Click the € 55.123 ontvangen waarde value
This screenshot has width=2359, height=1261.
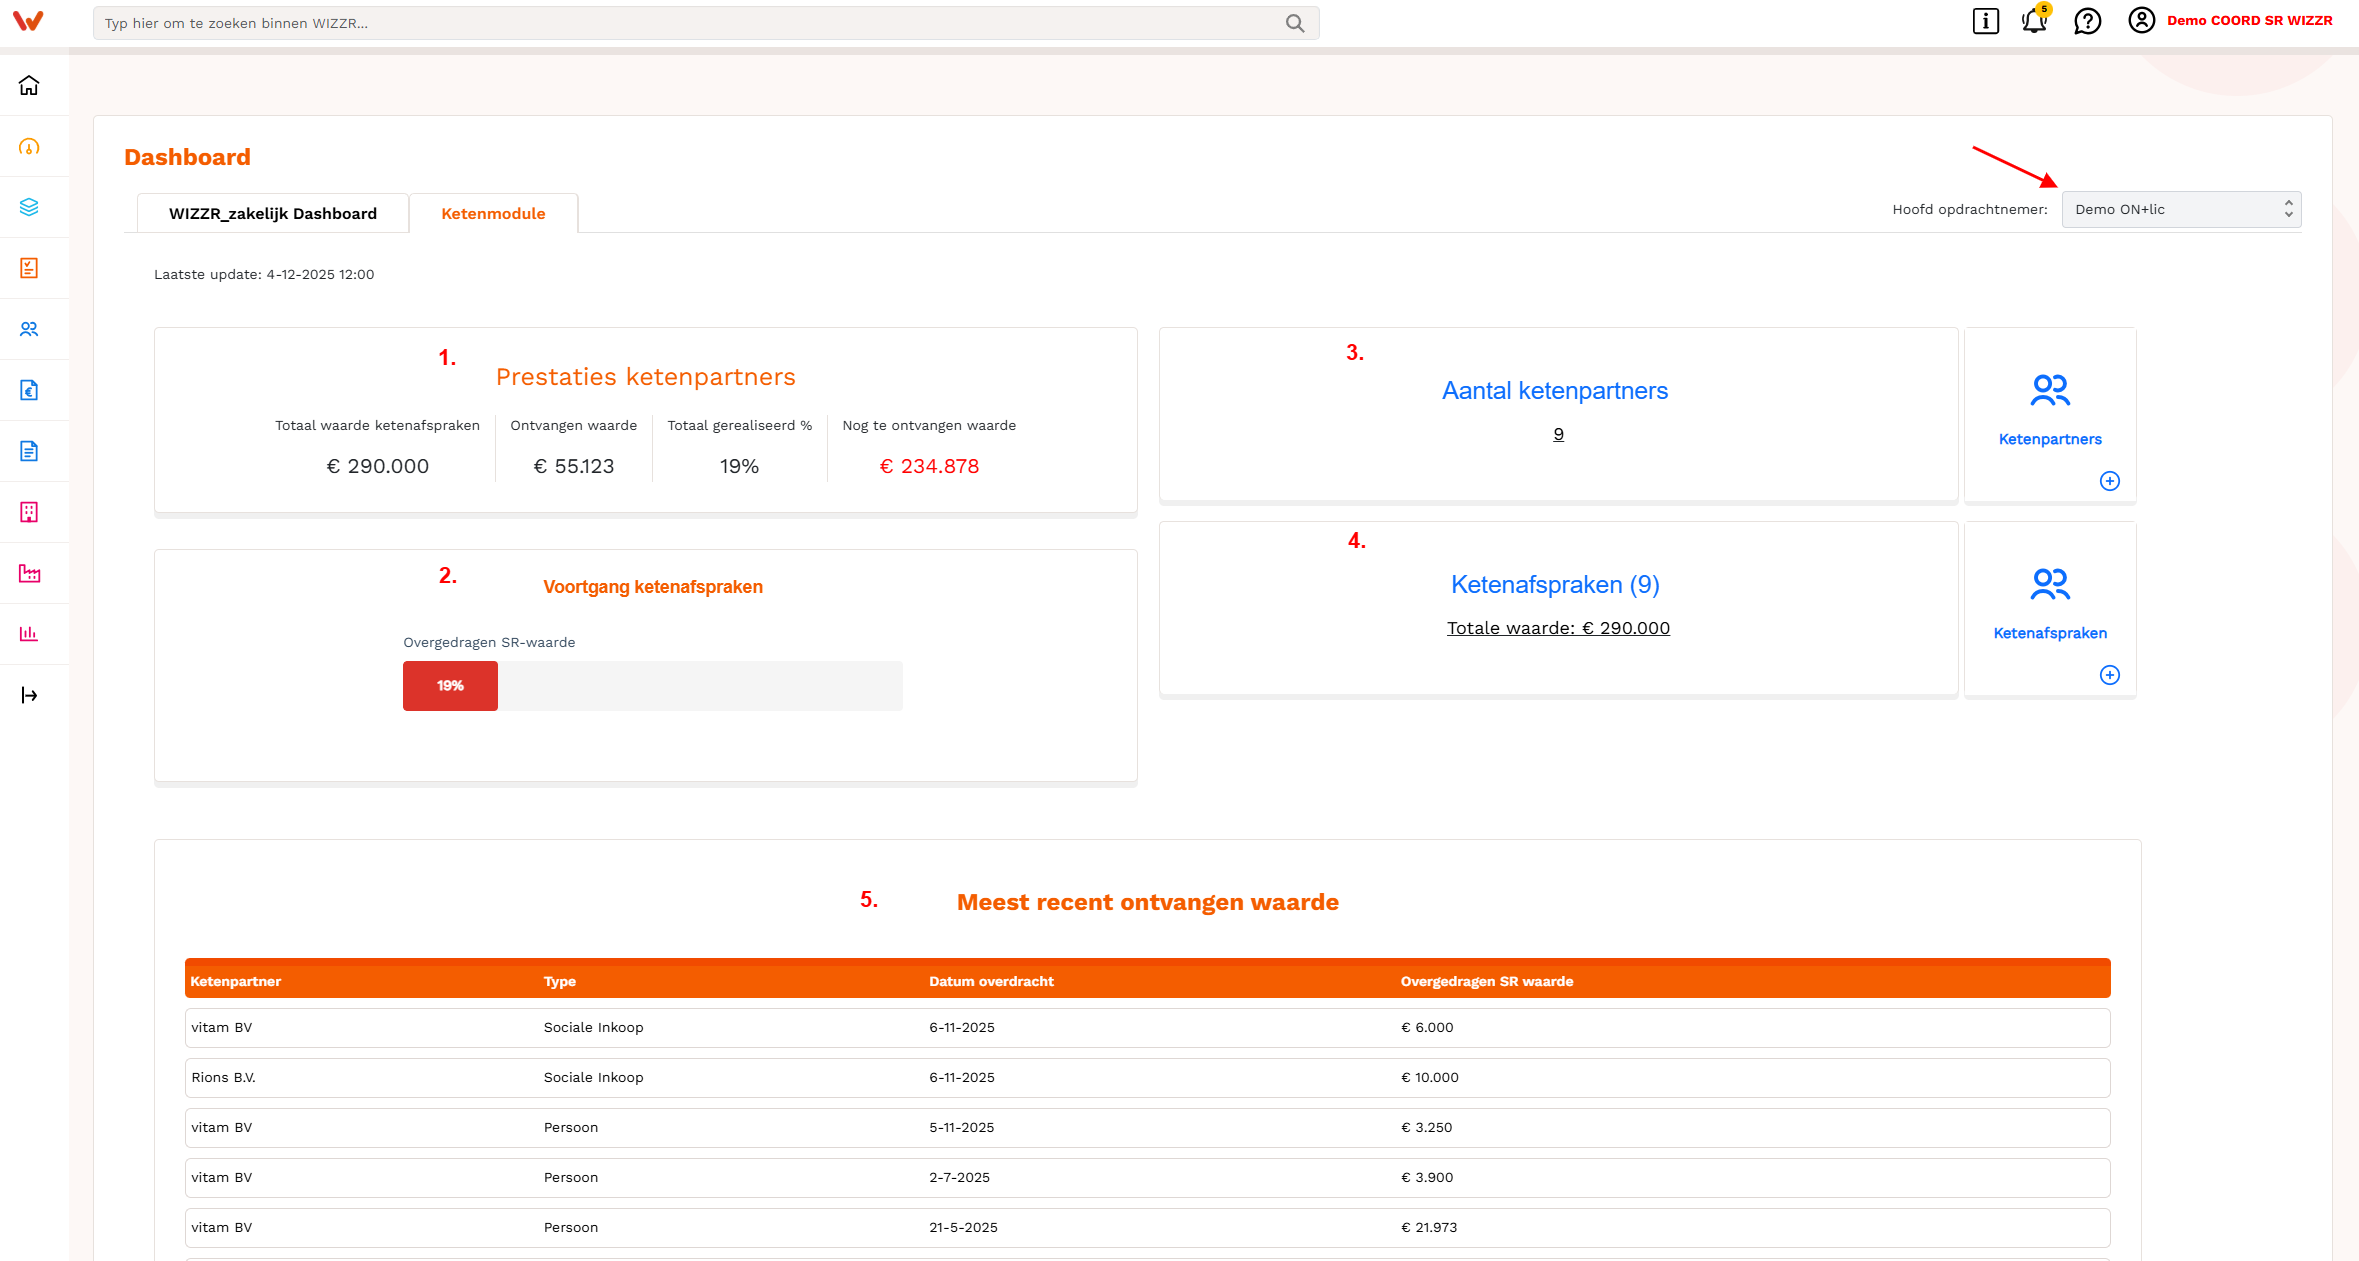(574, 466)
